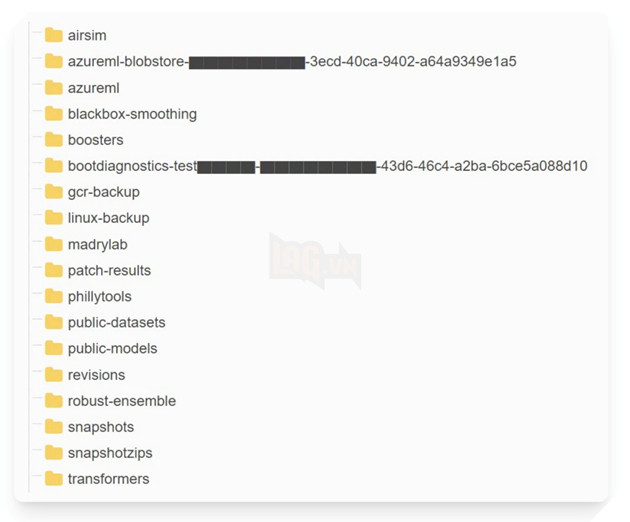Select the snapshotzips folder label

[110, 452]
